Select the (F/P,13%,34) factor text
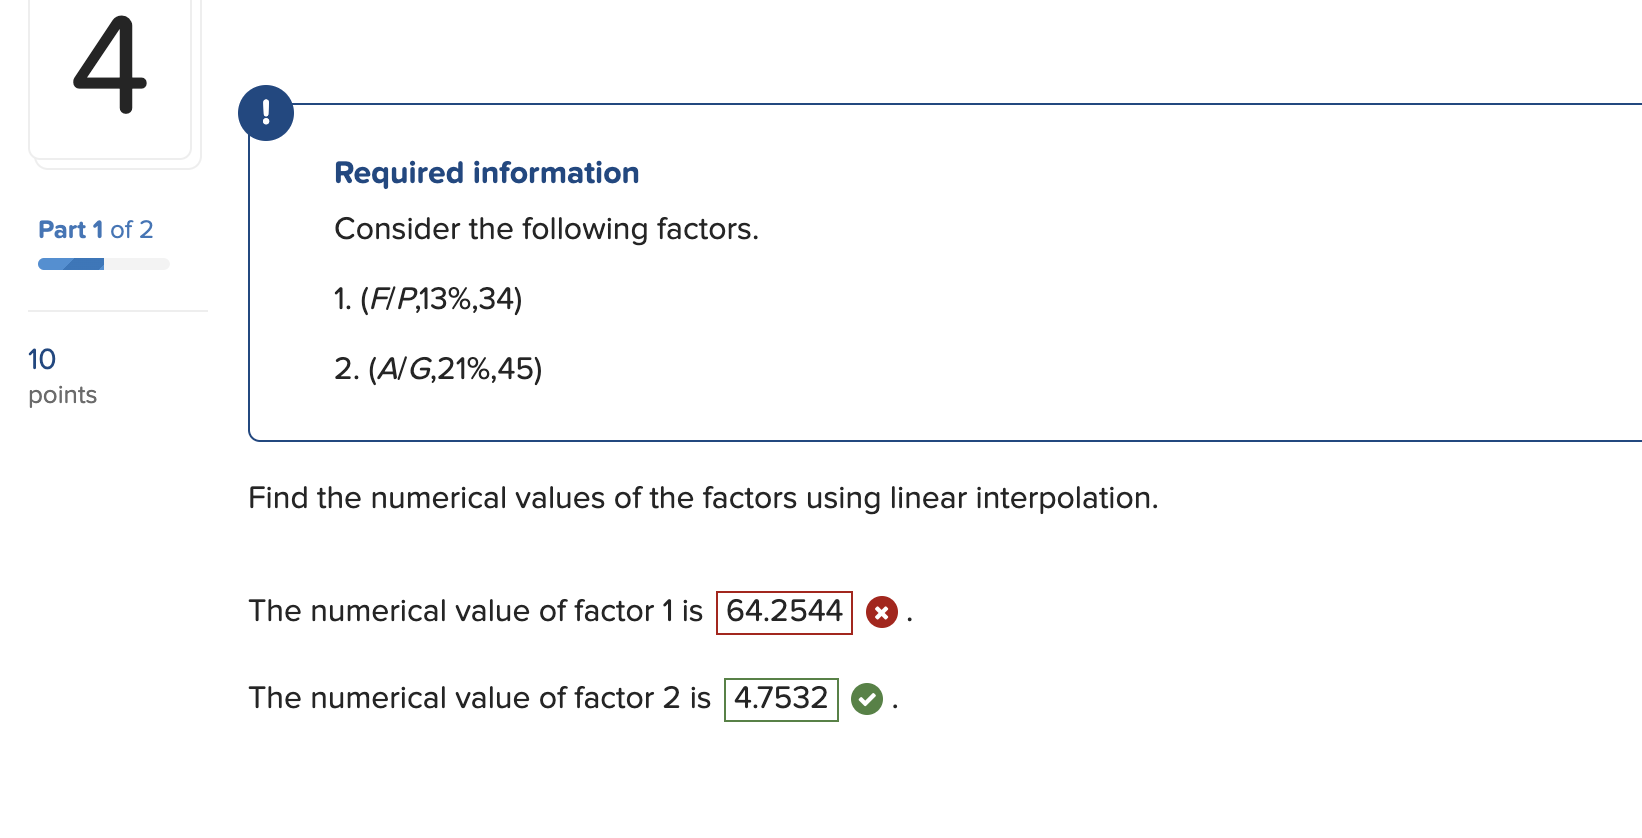The height and width of the screenshot is (838, 1642). pos(427,298)
